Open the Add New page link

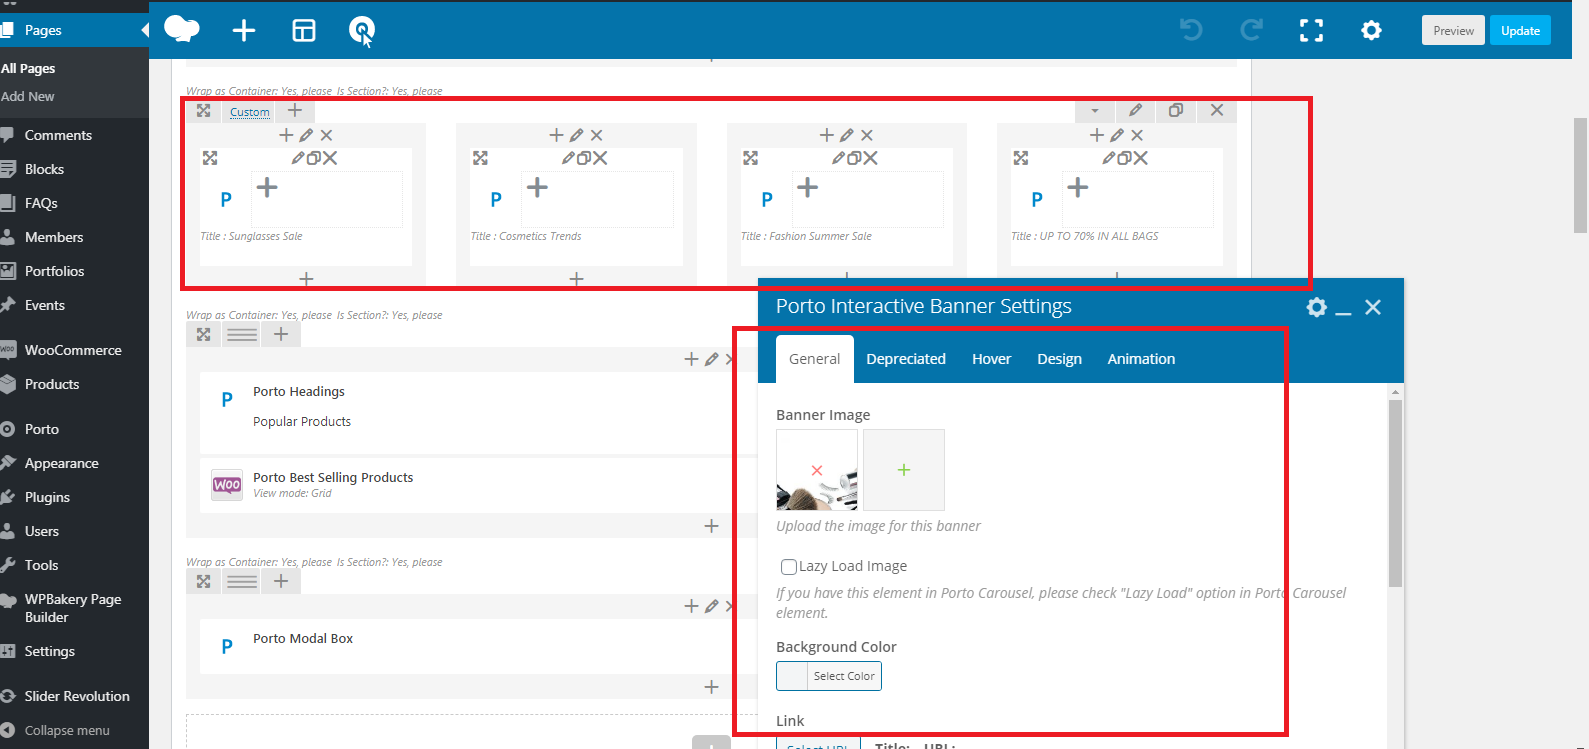(x=28, y=96)
